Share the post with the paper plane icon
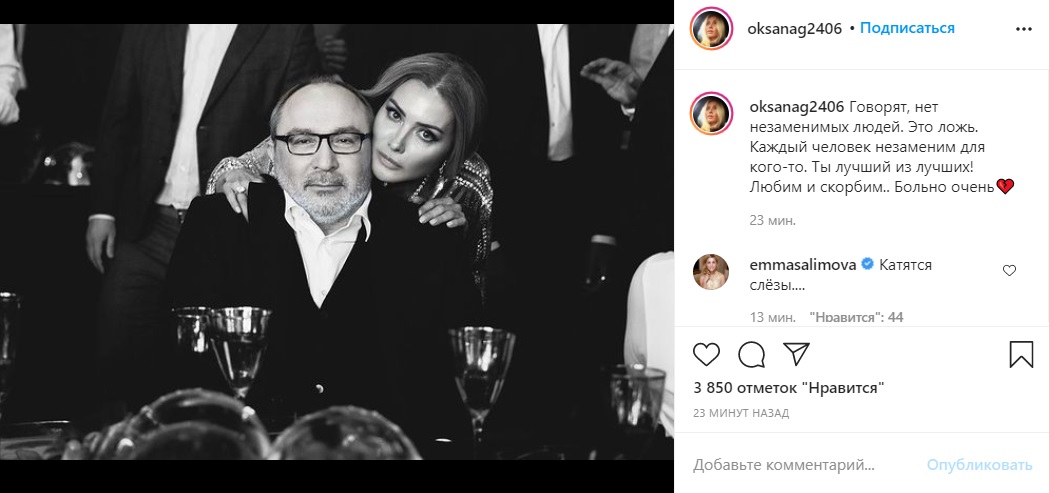 point(795,355)
